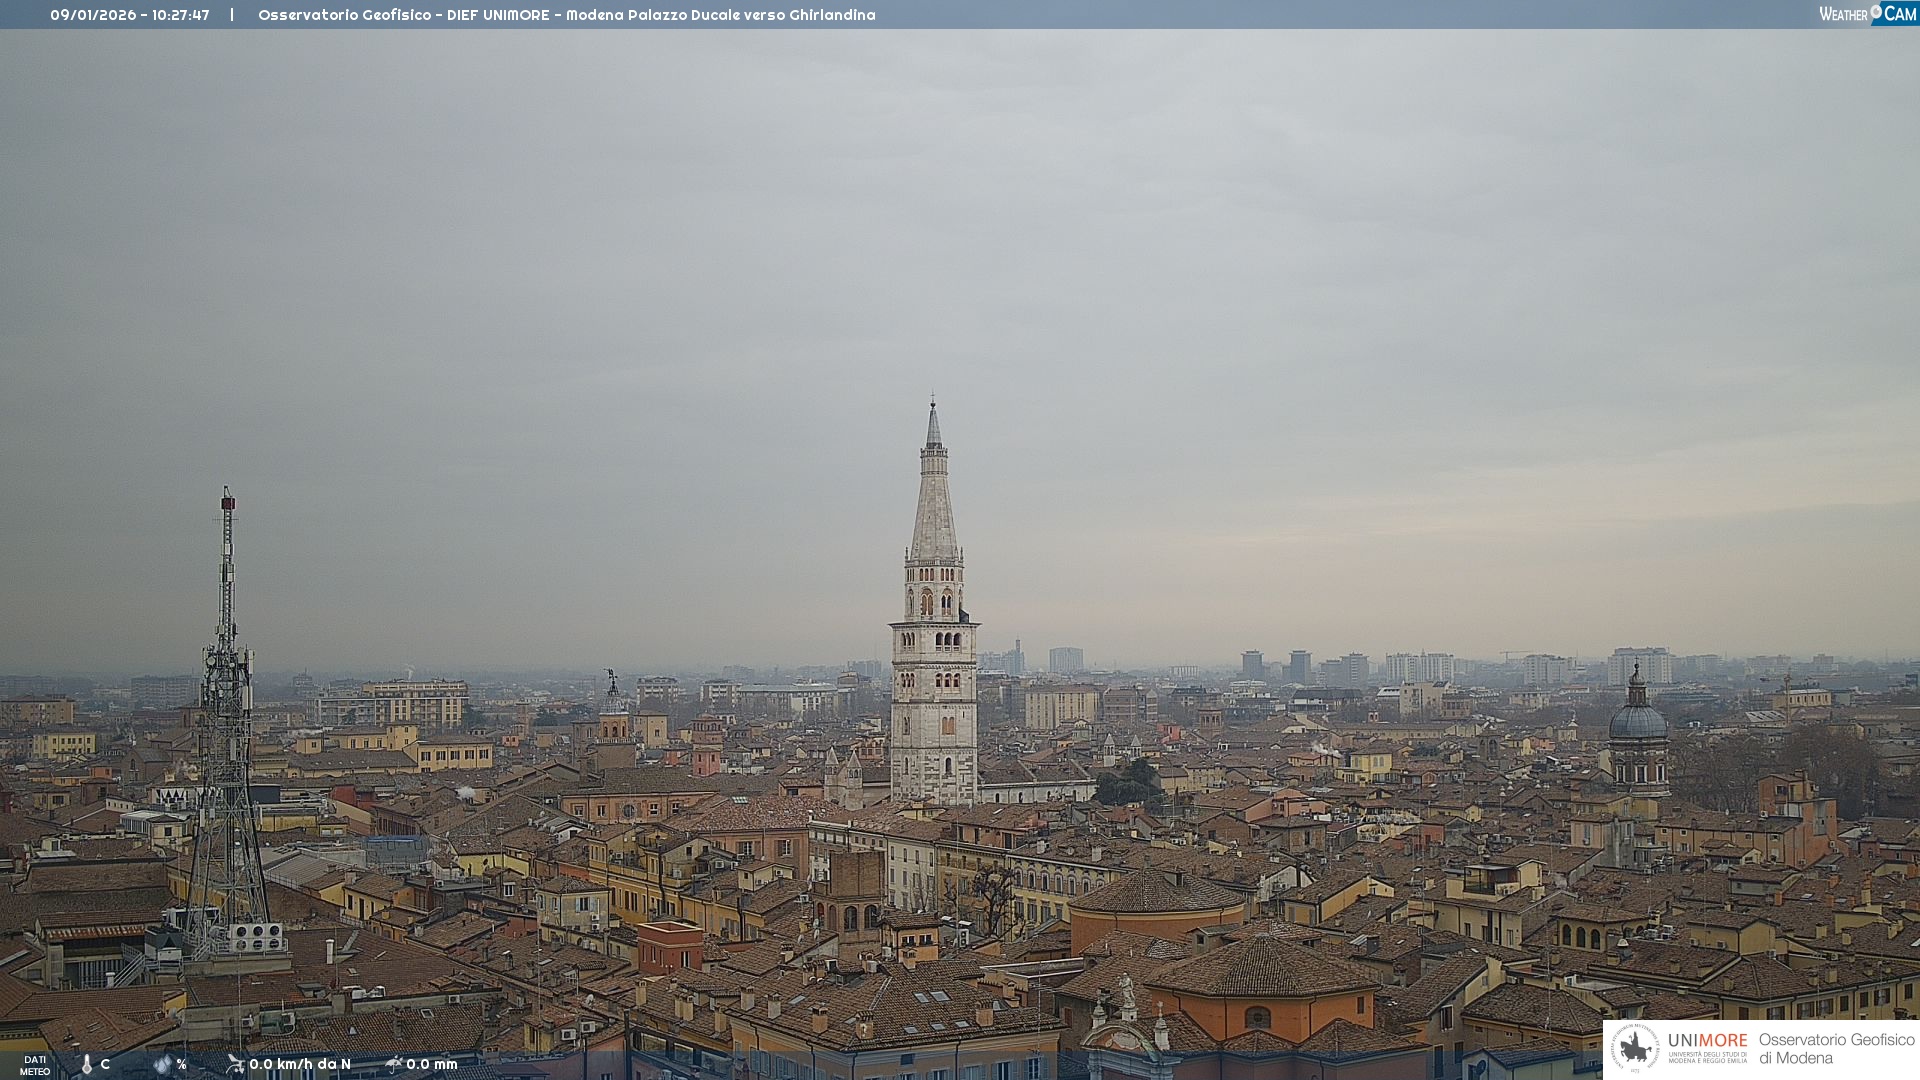Click the UNIMORE university crest emblem
Image resolution: width=1920 pixels, height=1080 pixels.
tap(1635, 1048)
